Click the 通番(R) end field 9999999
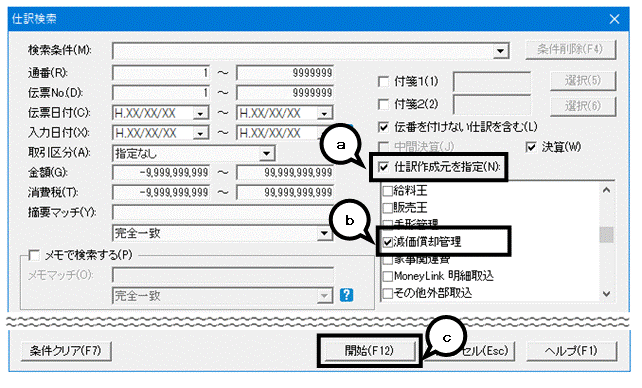Screen dimensions: 642x388 pyautogui.click(x=285, y=73)
